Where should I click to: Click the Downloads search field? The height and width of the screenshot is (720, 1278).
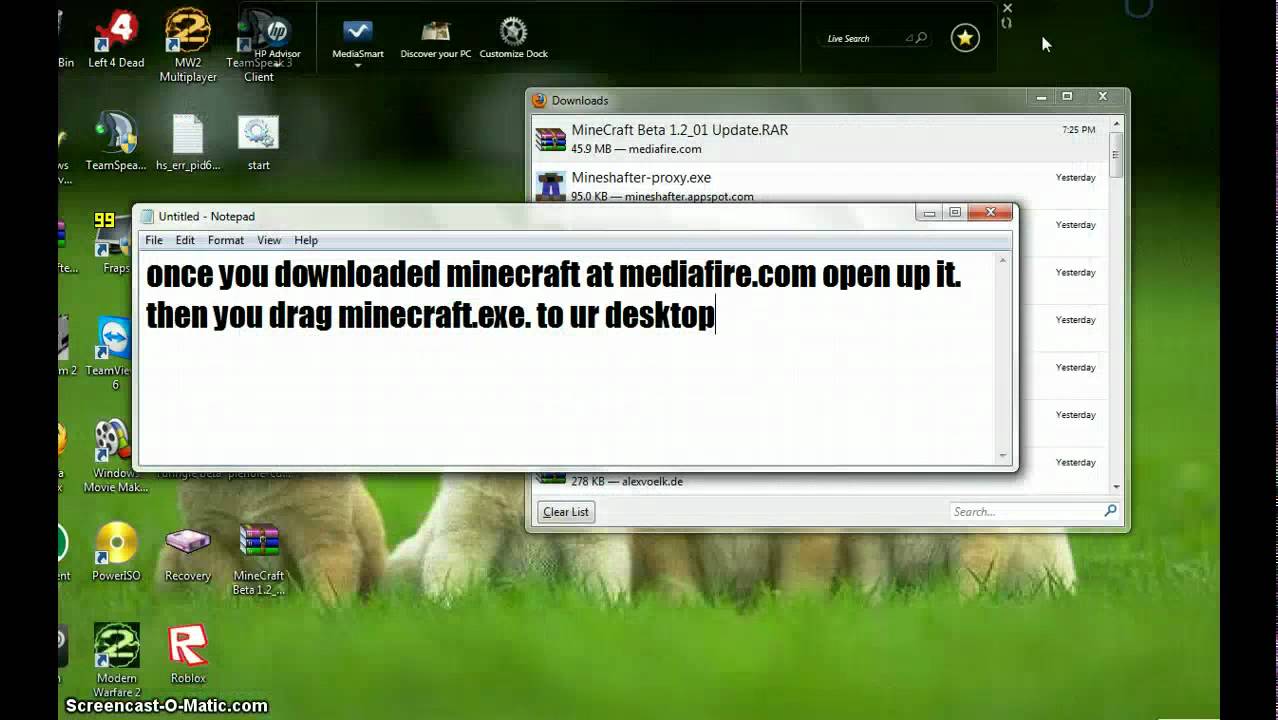[1034, 511]
